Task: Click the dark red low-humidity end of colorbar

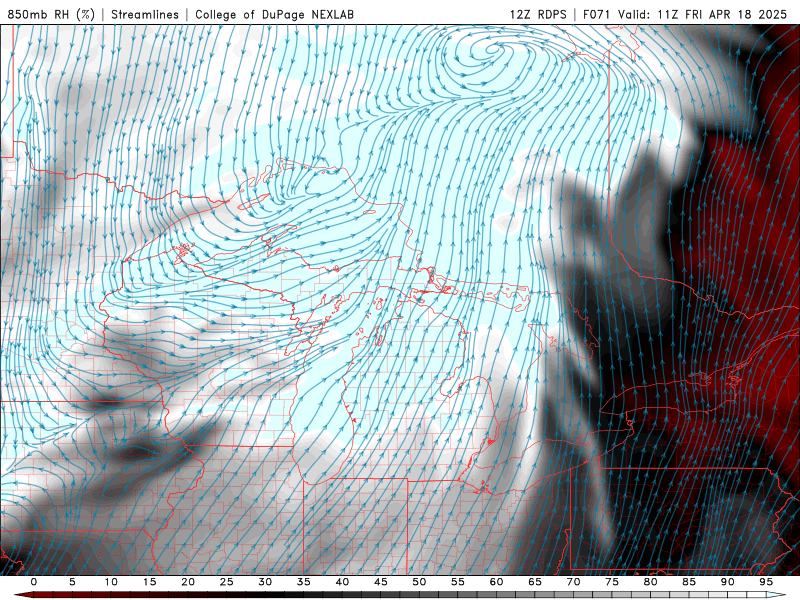Action: 24,595
